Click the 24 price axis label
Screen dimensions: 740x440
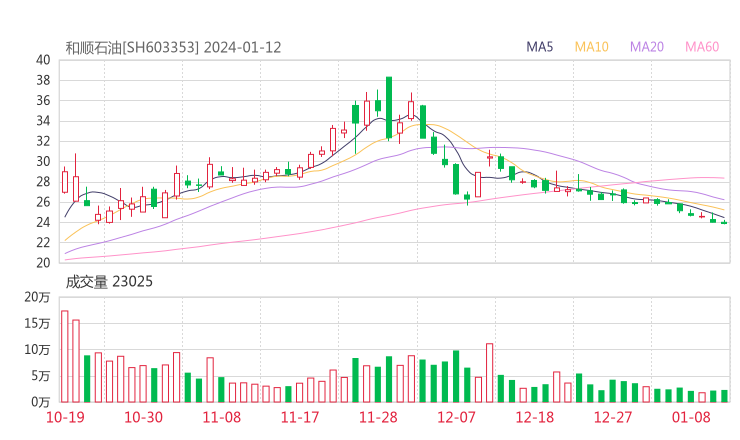pos(43,222)
